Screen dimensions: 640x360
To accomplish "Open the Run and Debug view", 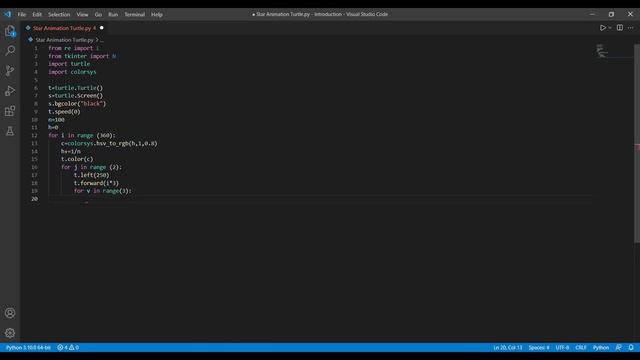I will pyautogui.click(x=10, y=91).
